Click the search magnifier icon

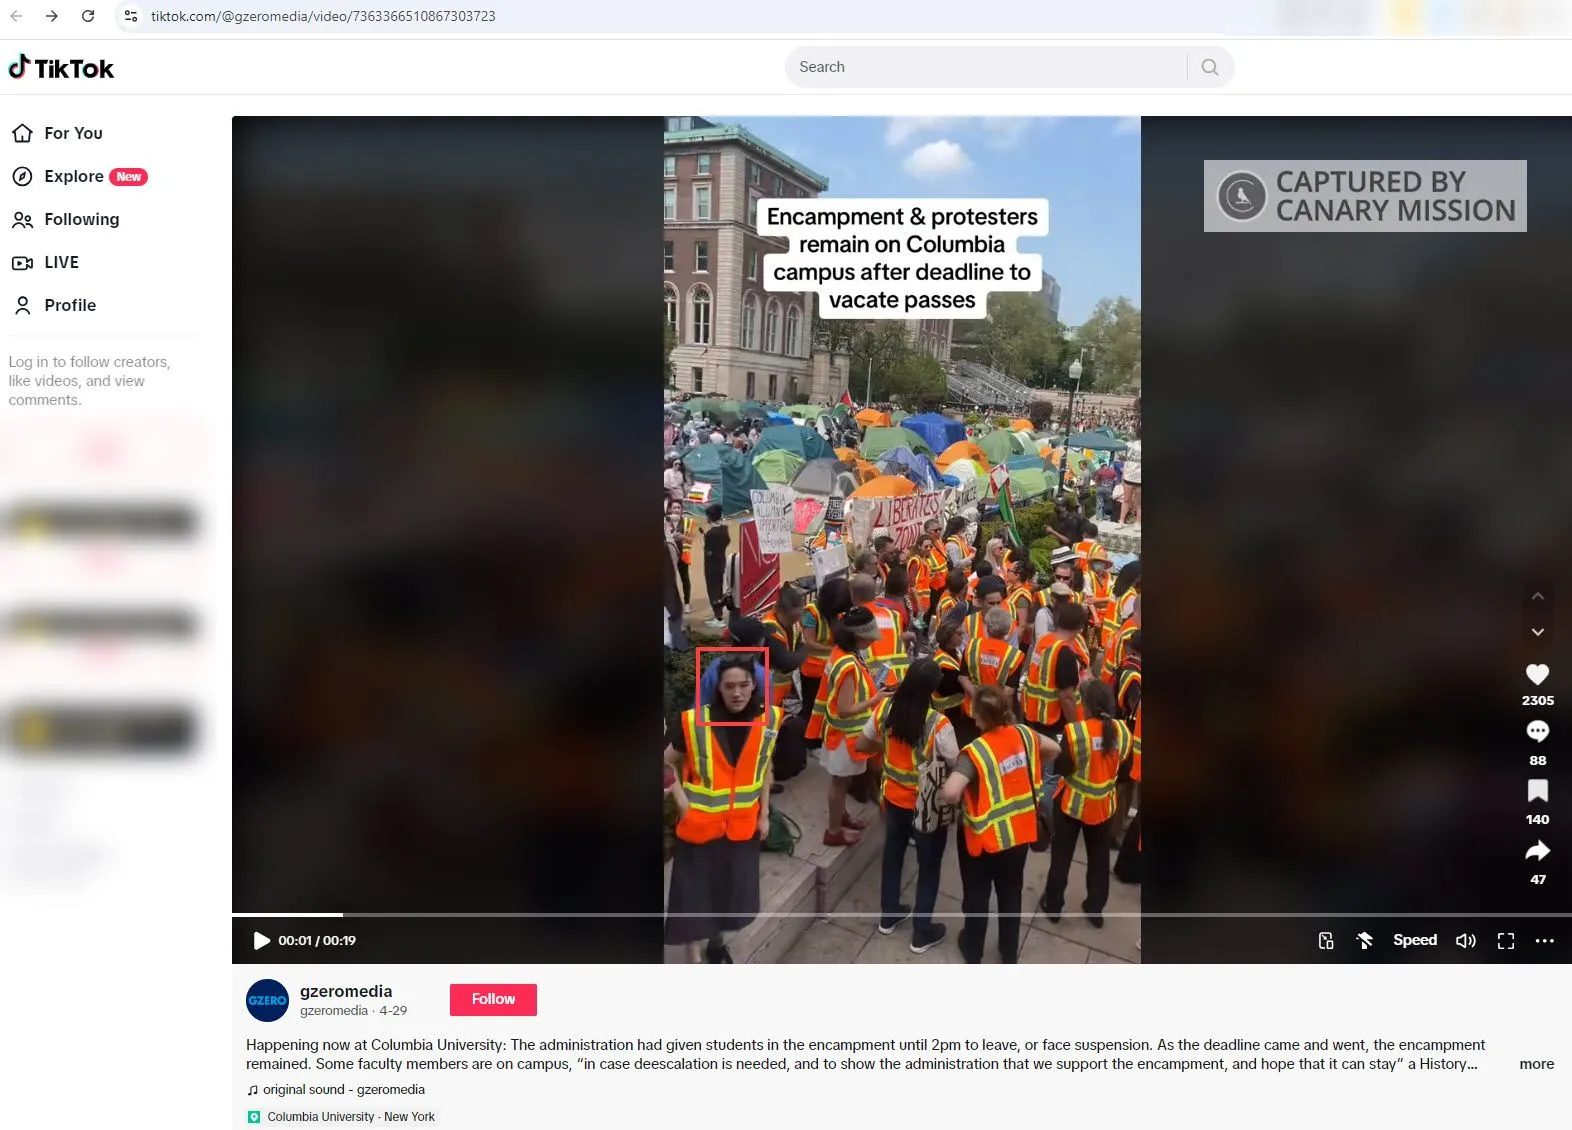[1210, 67]
